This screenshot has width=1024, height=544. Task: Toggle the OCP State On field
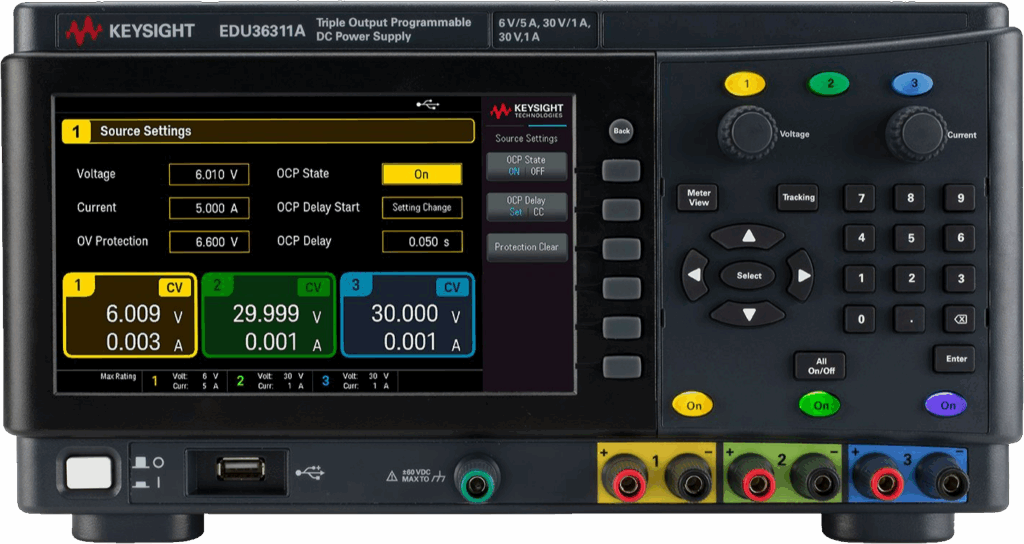[x=422, y=174]
